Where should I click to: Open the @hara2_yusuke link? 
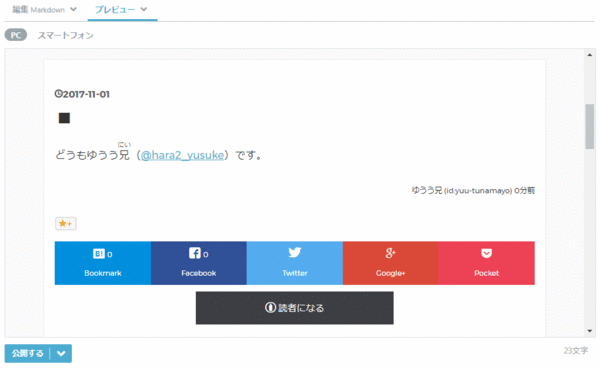(183, 155)
